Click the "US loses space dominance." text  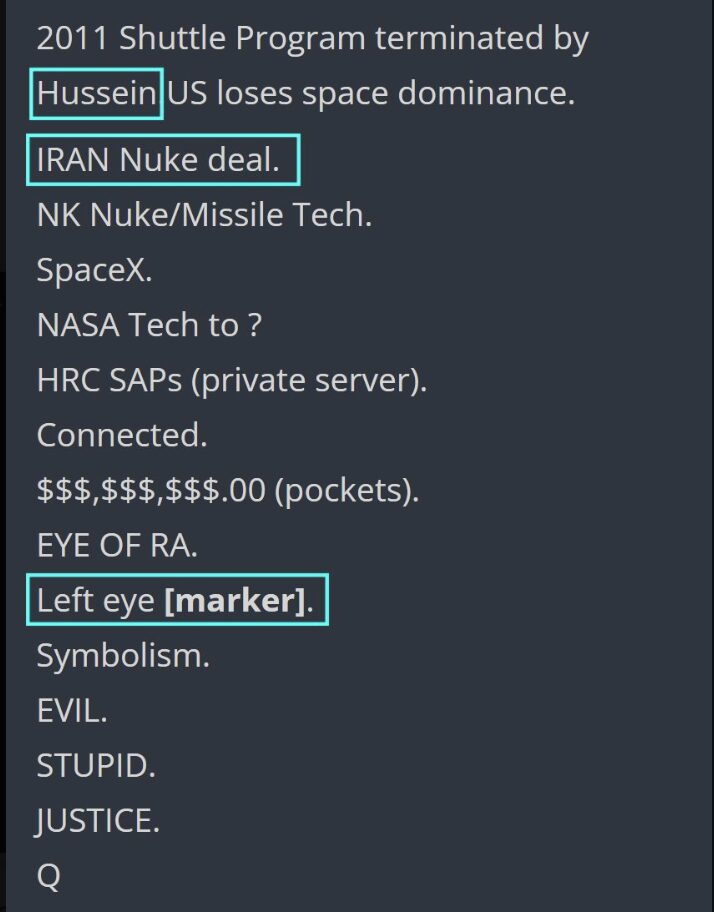[x=371, y=94]
